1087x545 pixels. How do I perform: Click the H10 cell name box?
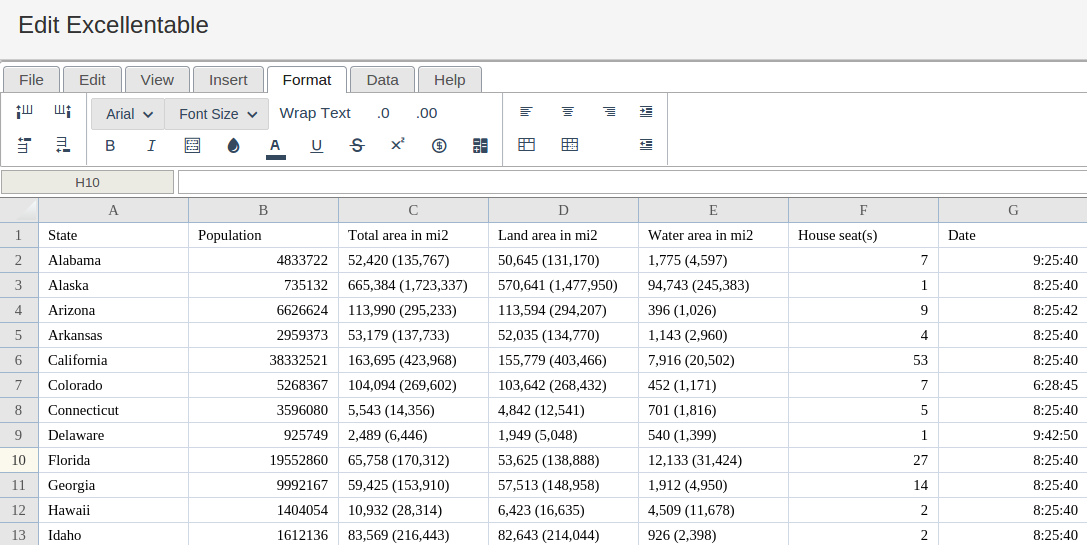[88, 182]
